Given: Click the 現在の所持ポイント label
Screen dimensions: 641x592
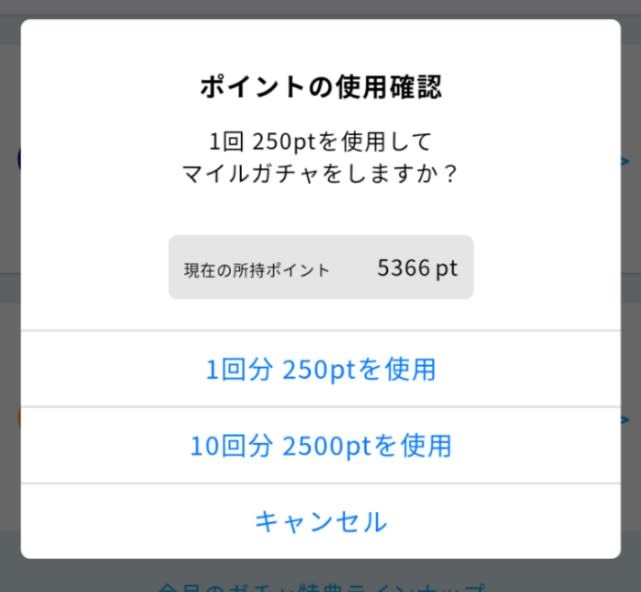Looking at the screenshot, I should pyautogui.click(x=256, y=270).
